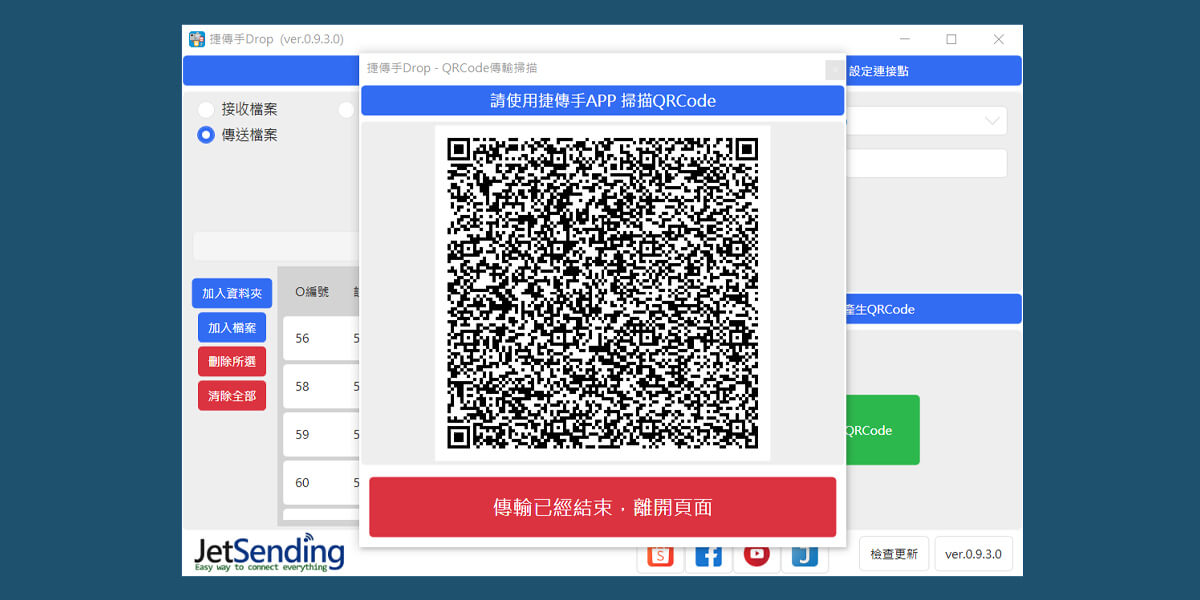Click the 請使用捷傳手APP 掃描QRCode banner

pyautogui.click(x=603, y=101)
